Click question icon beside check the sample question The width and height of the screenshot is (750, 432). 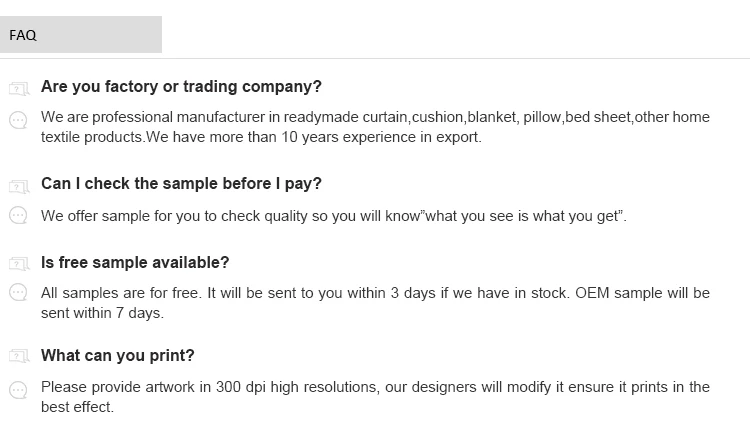tap(19, 186)
